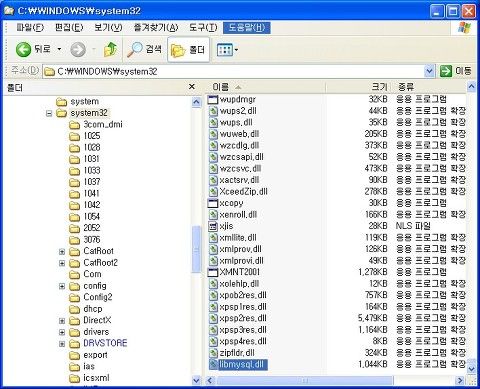The image size is (480, 389).
Task: Open the Search (검색) toolbar button
Action: (144, 49)
